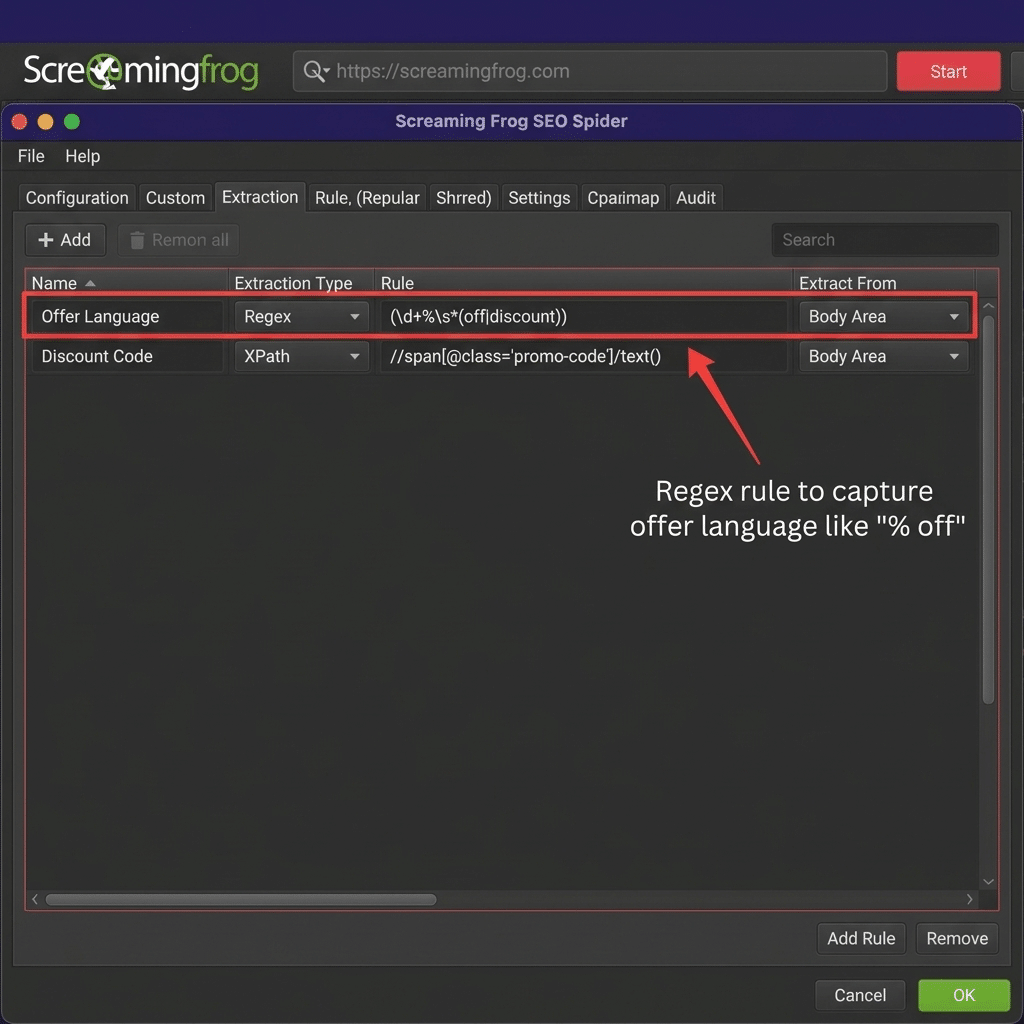The height and width of the screenshot is (1024, 1024).
Task: Click the Name column header
Action: (x=127, y=283)
